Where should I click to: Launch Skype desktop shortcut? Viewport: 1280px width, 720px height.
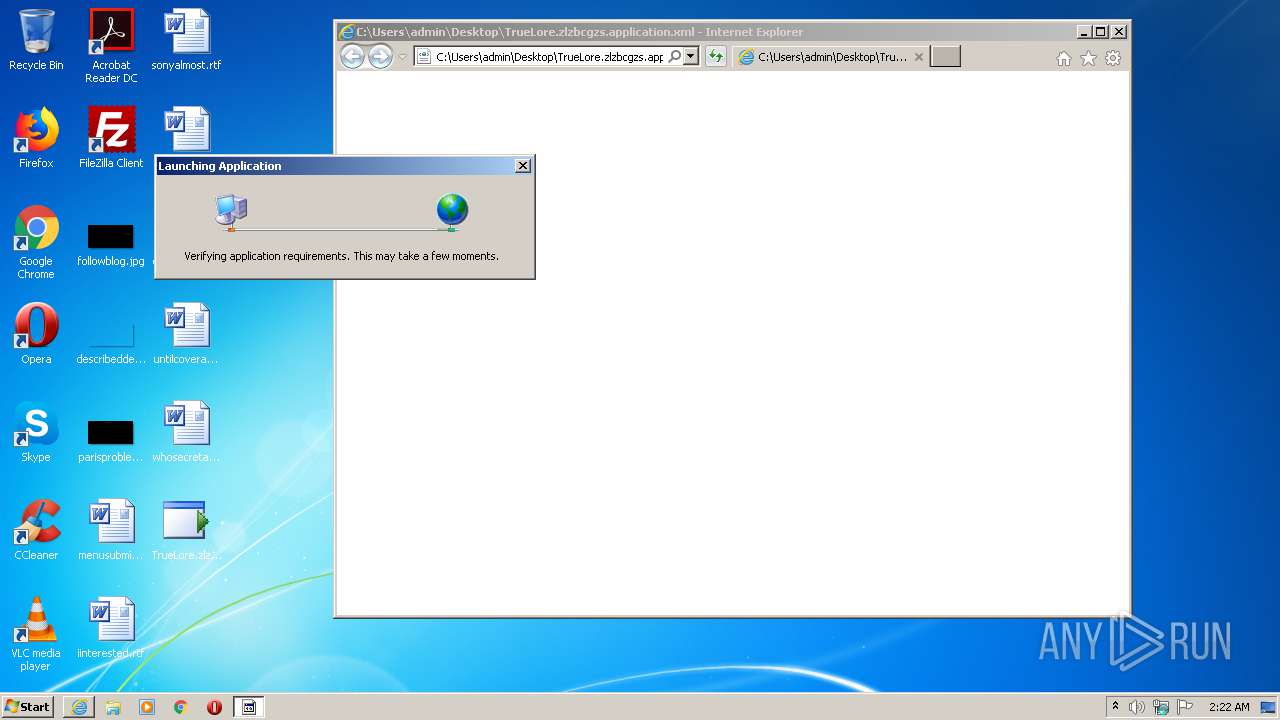pyautogui.click(x=36, y=432)
